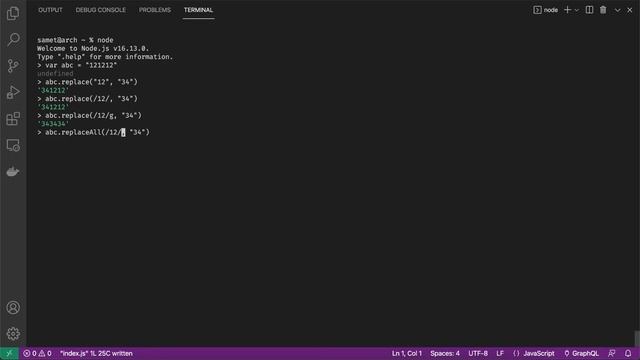Create a new terminal with plus icon
Image resolution: width=640 pixels, height=360 pixels.
[x=567, y=10]
